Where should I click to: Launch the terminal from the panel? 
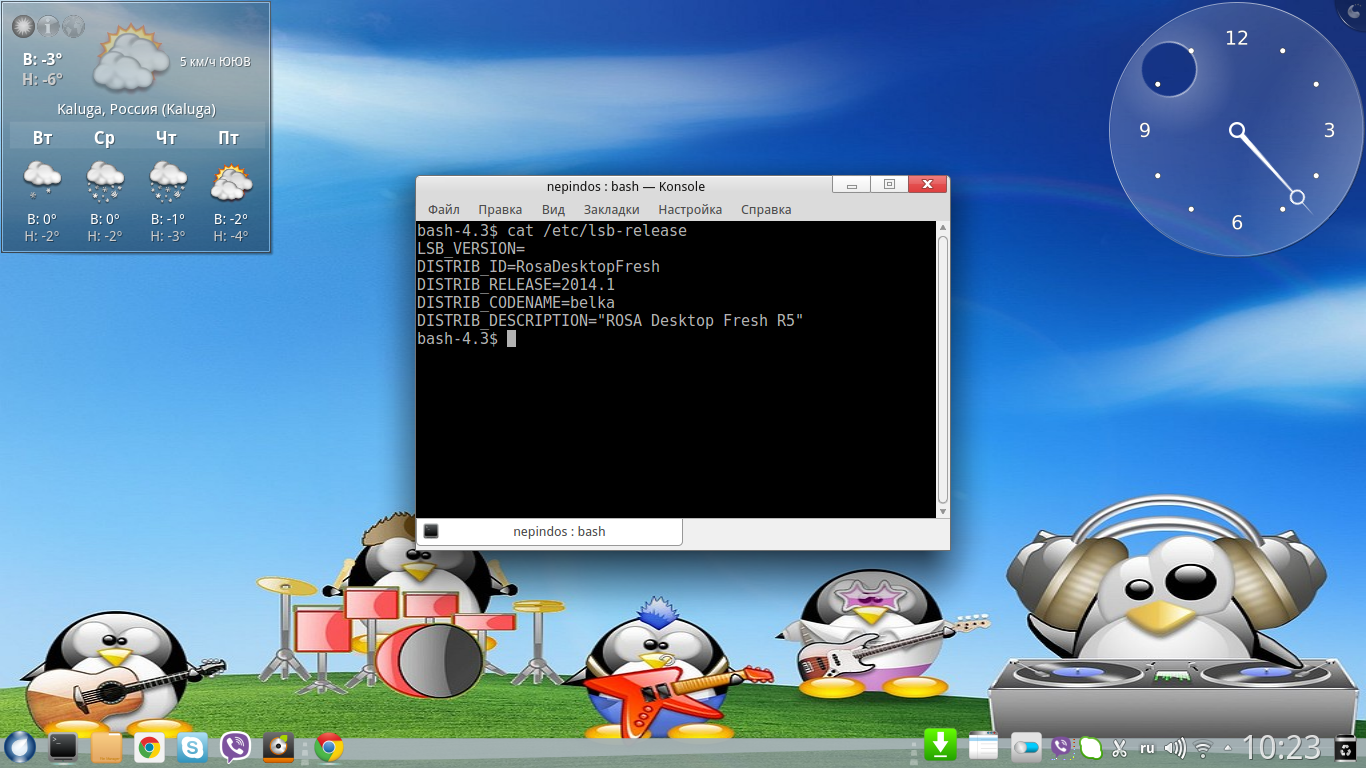64,747
